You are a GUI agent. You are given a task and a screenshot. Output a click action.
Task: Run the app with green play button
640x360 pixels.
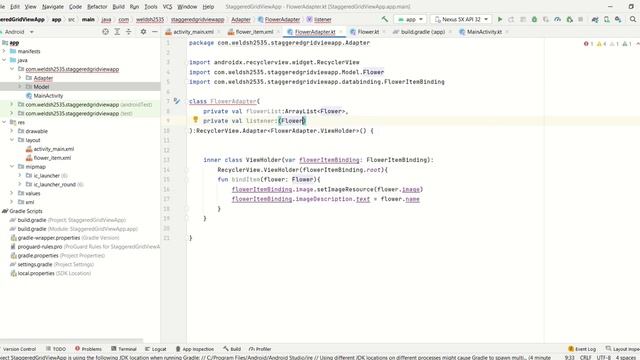click(x=500, y=19)
